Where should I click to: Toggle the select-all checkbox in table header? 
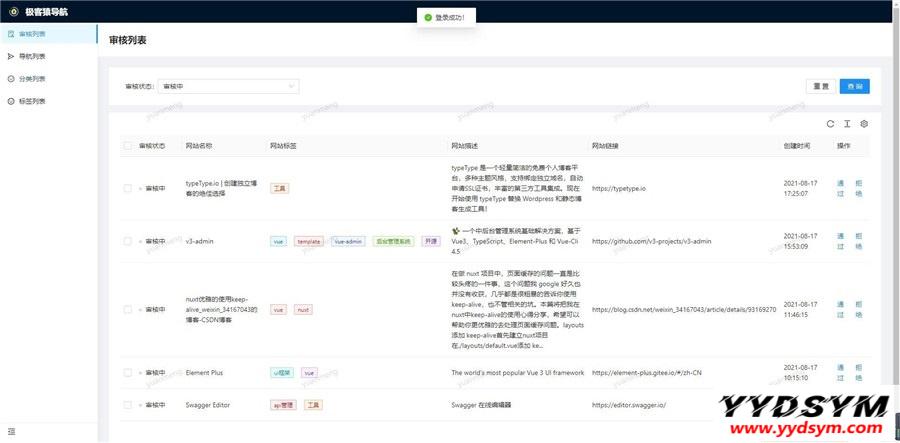[x=127, y=146]
